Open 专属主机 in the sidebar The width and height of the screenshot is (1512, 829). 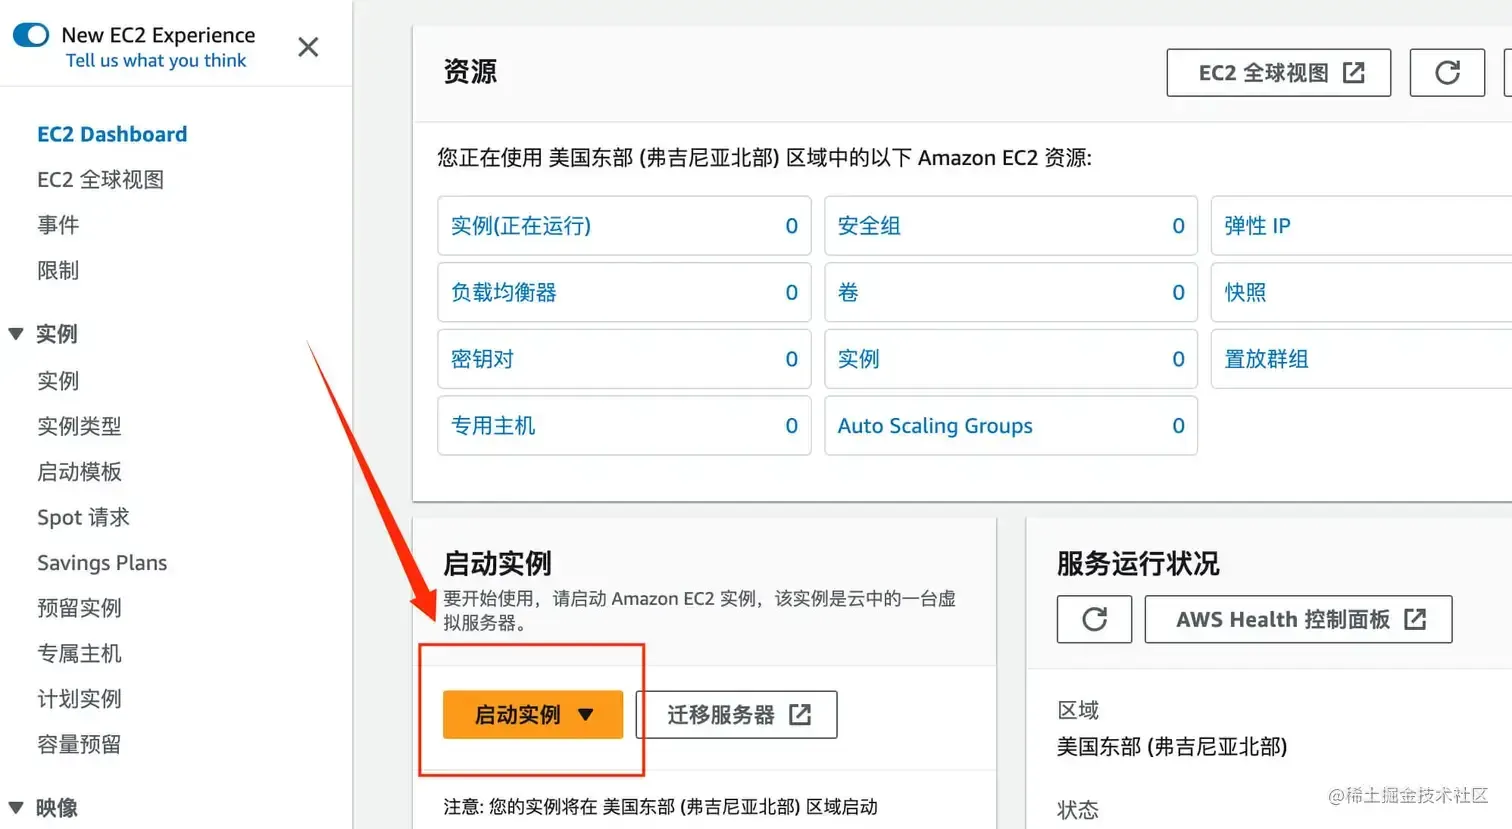(x=79, y=654)
